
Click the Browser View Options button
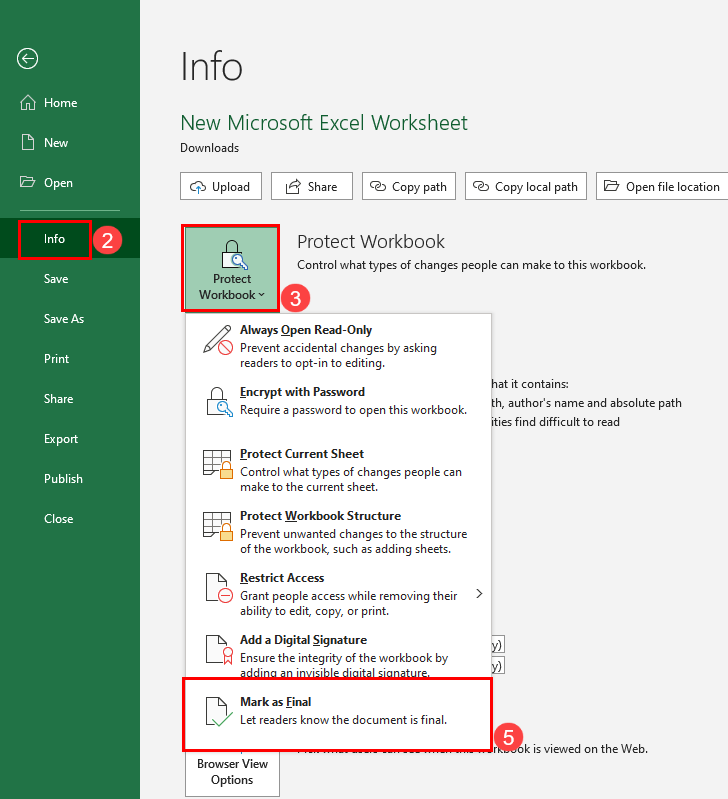232,772
